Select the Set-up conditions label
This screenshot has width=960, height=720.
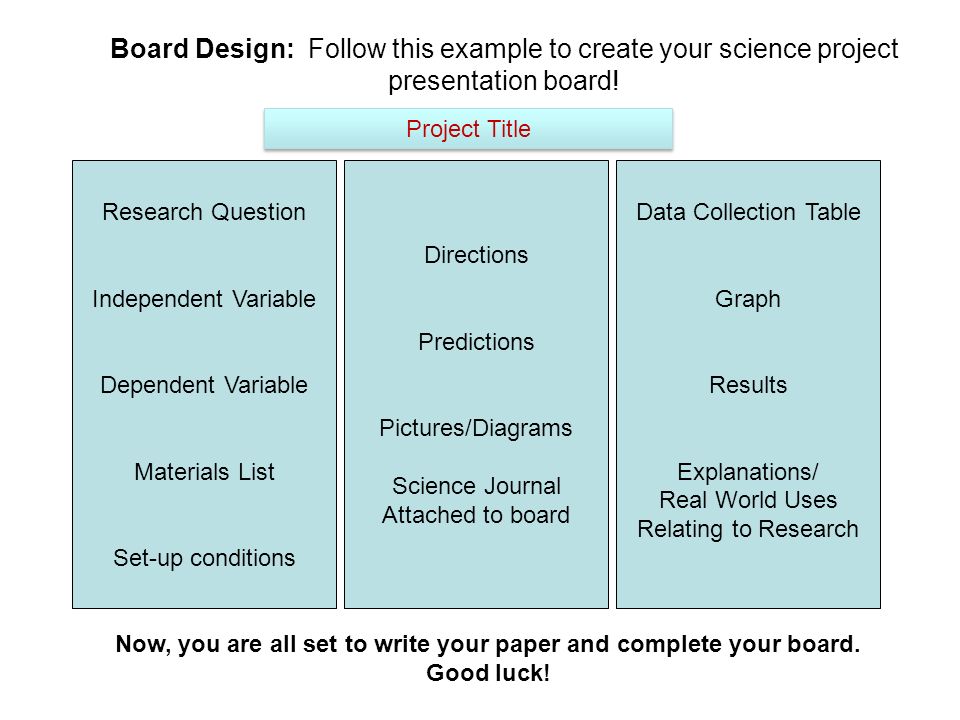204,558
